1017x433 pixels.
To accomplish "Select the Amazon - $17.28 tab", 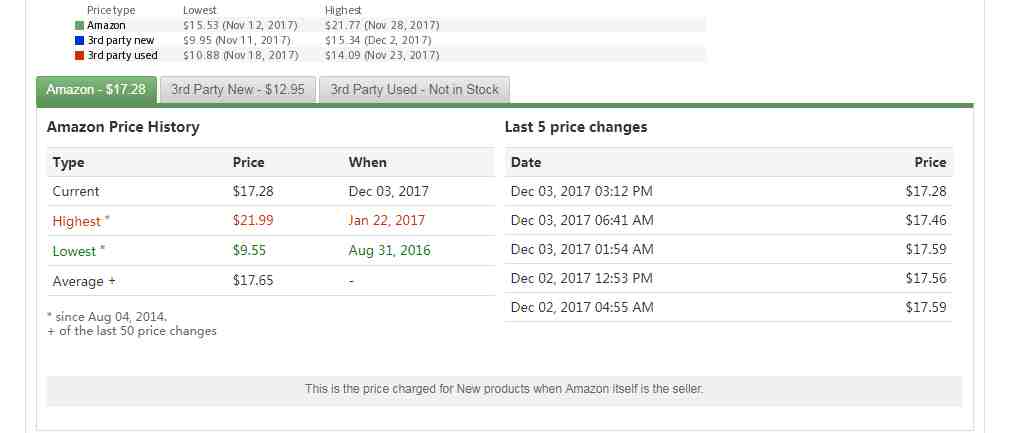I will (96, 89).
